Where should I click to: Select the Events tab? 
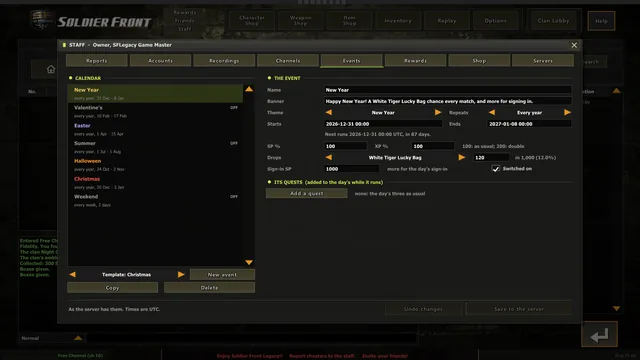(x=352, y=60)
